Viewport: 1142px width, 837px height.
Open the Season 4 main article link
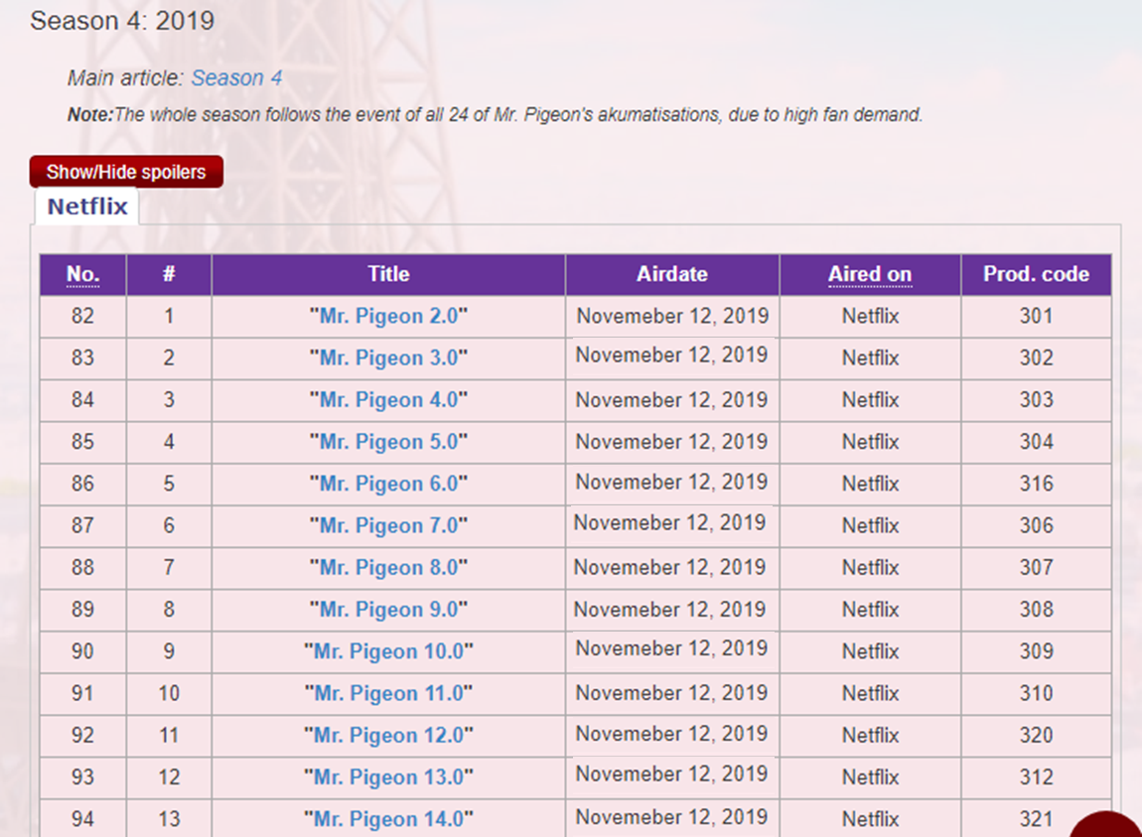point(237,78)
